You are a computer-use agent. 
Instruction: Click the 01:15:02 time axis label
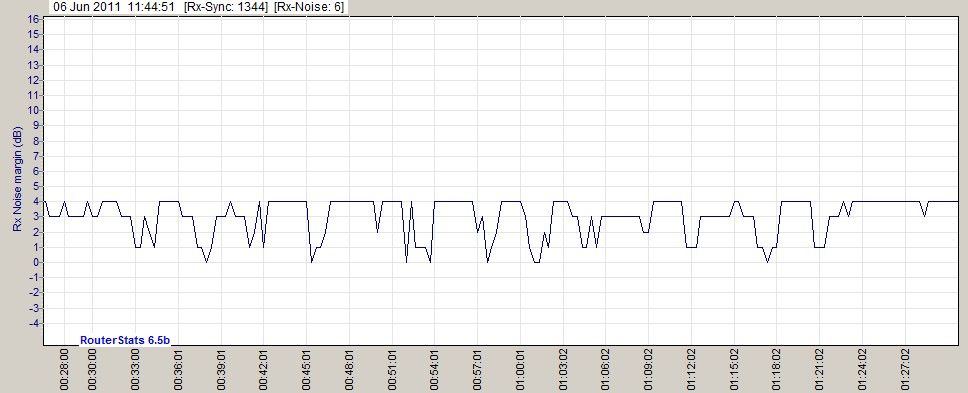(x=734, y=369)
